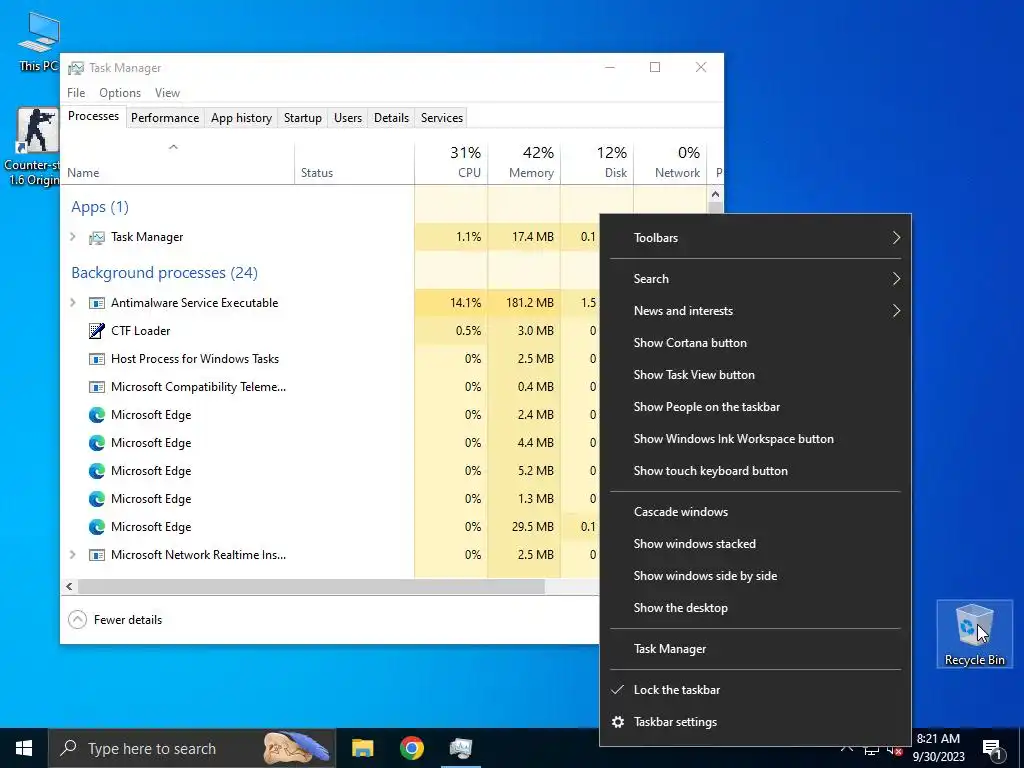Click the horizontal scrollbar left arrow
Image resolution: width=1024 pixels, height=768 pixels.
pyautogui.click(x=69, y=586)
